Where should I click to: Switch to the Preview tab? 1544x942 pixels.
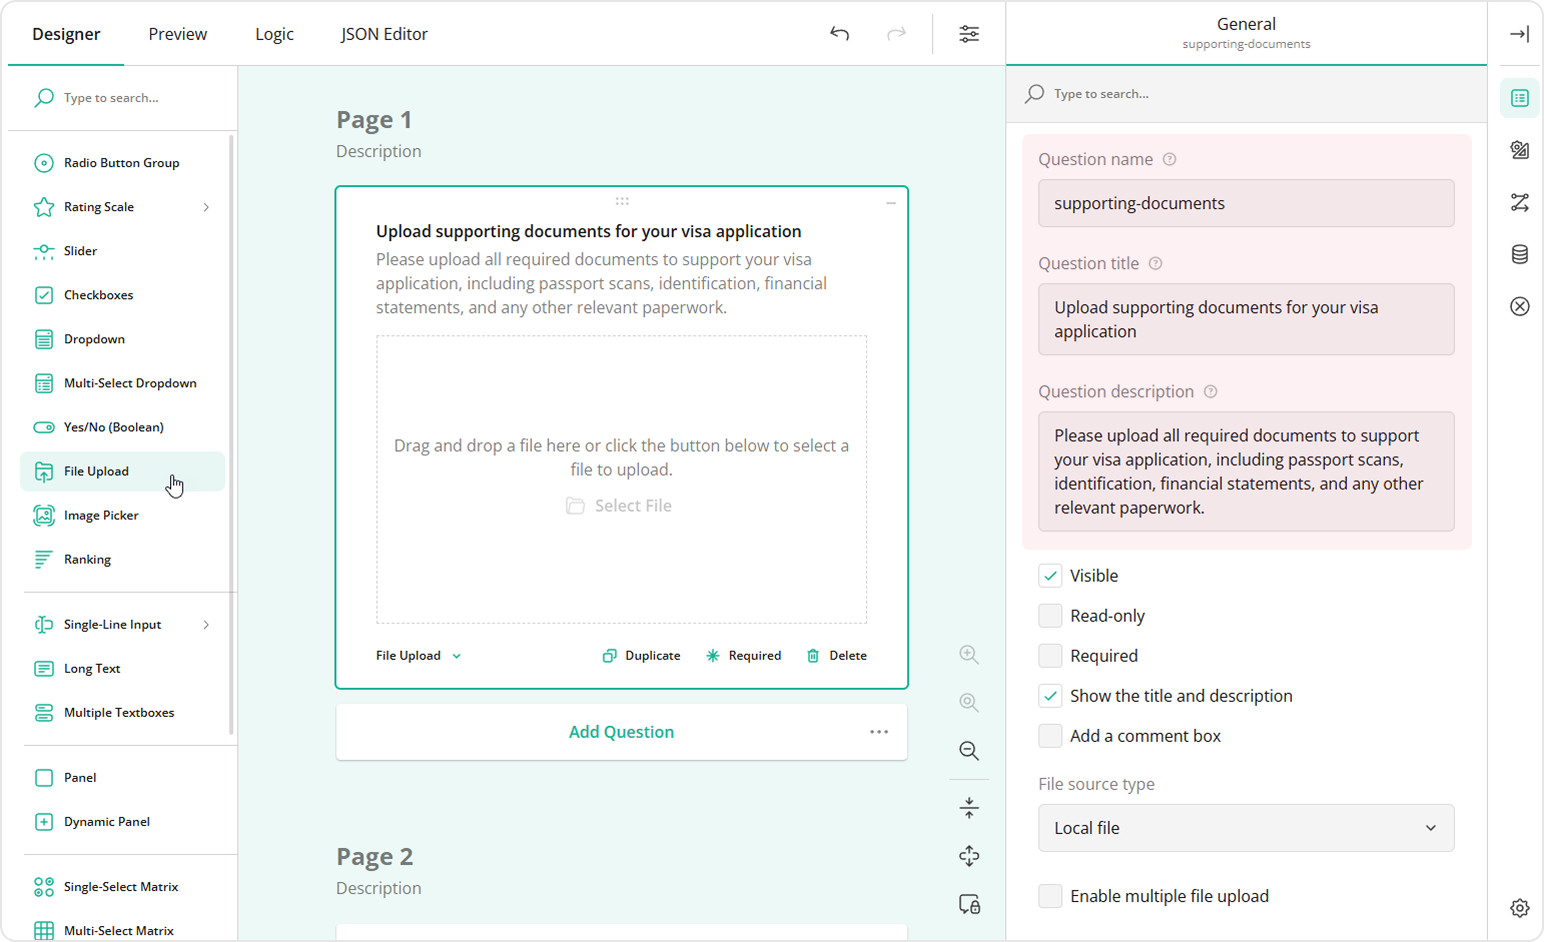click(x=177, y=33)
